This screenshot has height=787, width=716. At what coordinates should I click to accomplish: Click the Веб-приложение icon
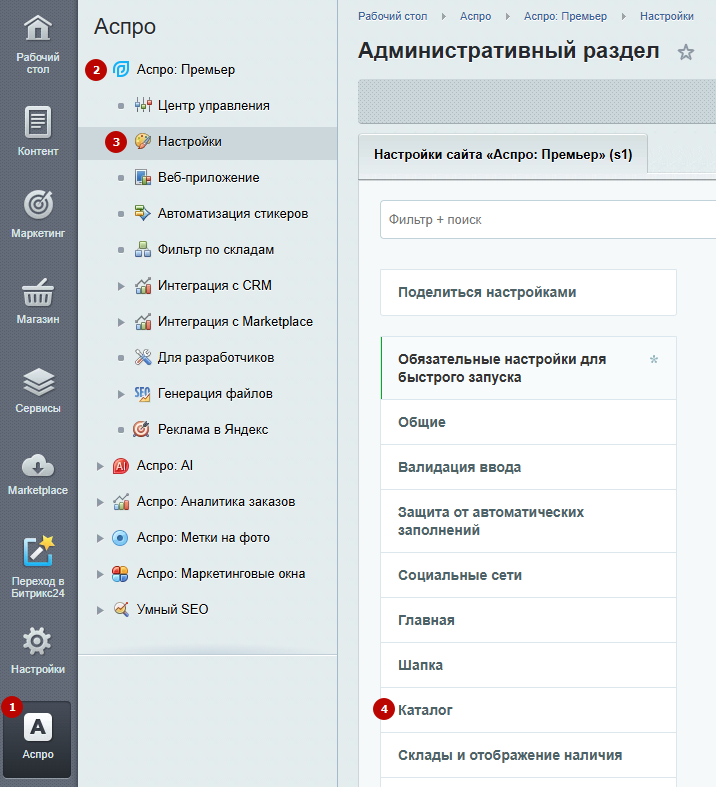pyautogui.click(x=143, y=177)
